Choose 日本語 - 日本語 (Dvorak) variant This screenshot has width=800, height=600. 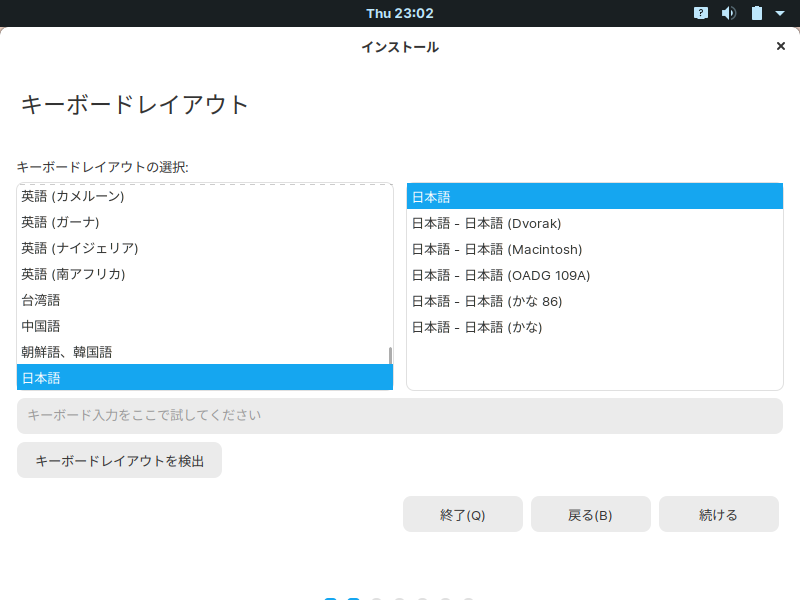click(595, 223)
